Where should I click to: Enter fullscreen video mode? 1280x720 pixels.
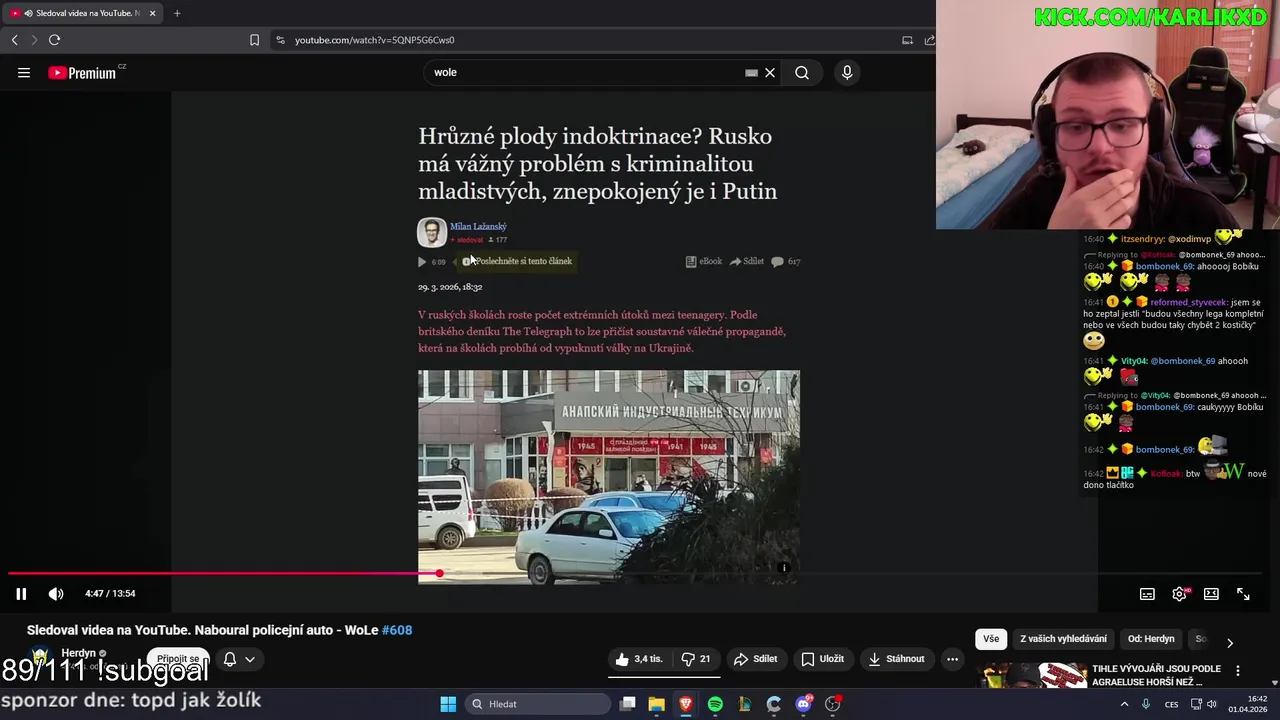(x=1243, y=594)
